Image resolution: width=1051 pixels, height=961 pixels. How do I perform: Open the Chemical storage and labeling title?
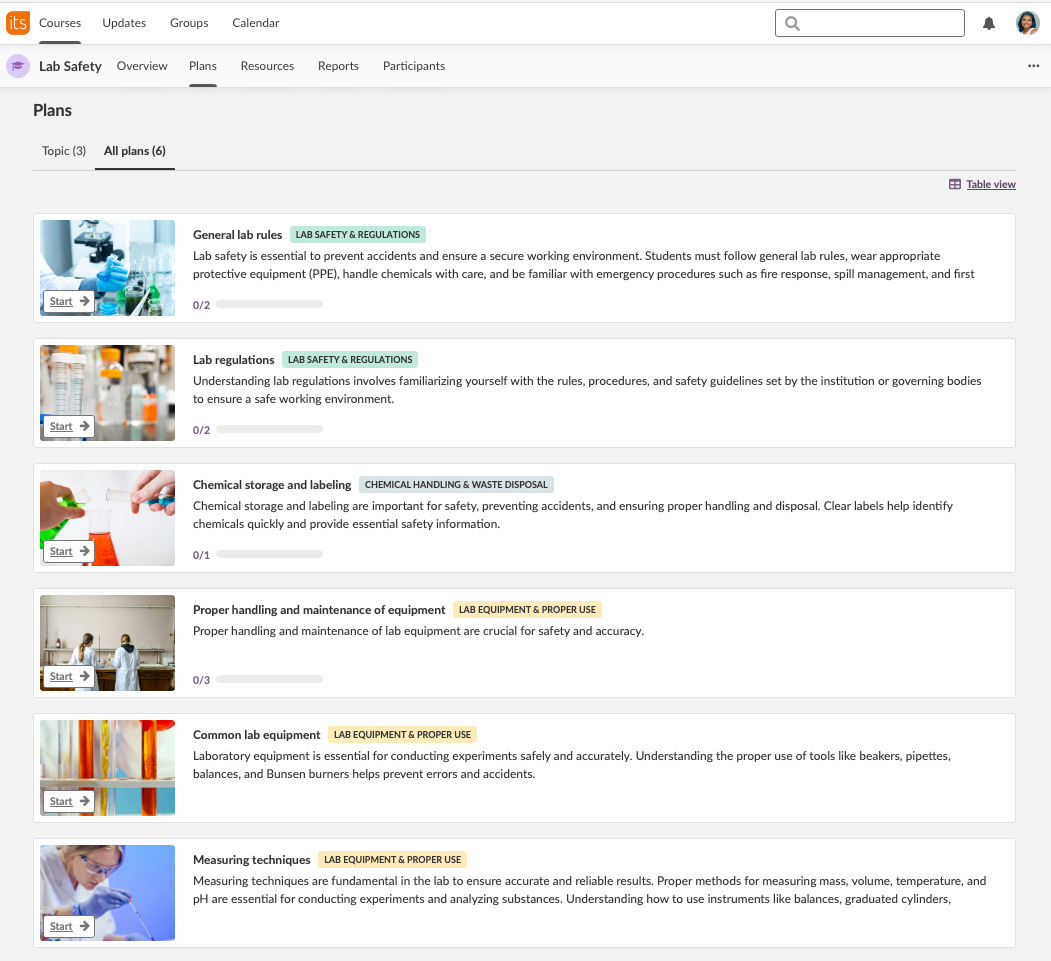(x=272, y=485)
